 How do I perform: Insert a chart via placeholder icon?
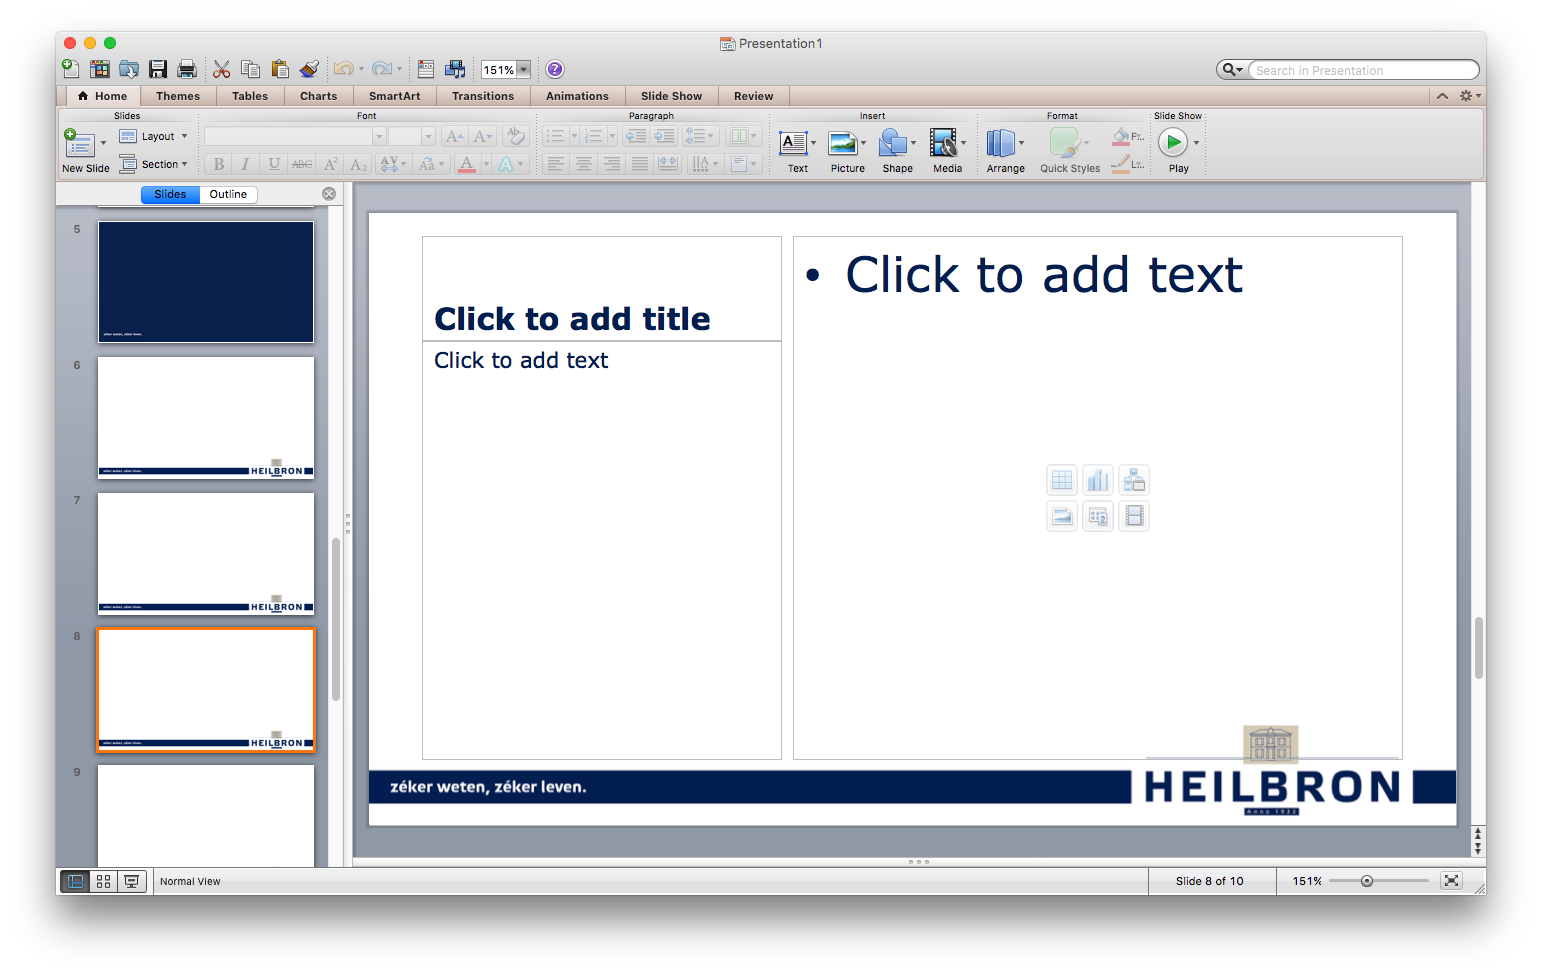[1098, 481]
